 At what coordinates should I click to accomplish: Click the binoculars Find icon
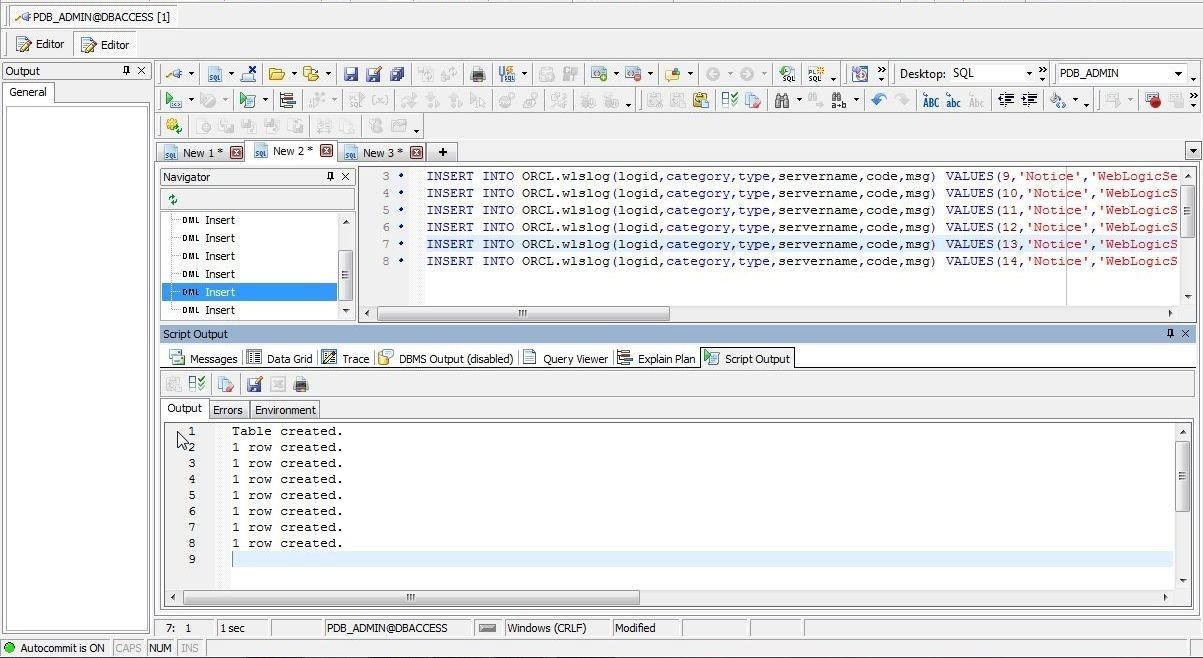[782, 100]
